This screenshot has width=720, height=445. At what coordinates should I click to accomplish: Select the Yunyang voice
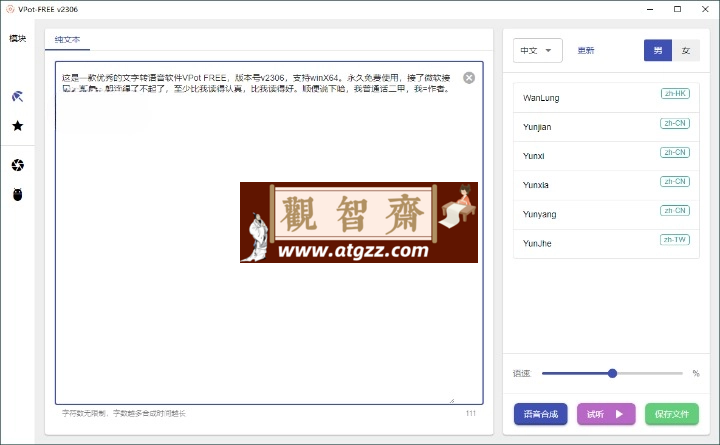(x=606, y=214)
